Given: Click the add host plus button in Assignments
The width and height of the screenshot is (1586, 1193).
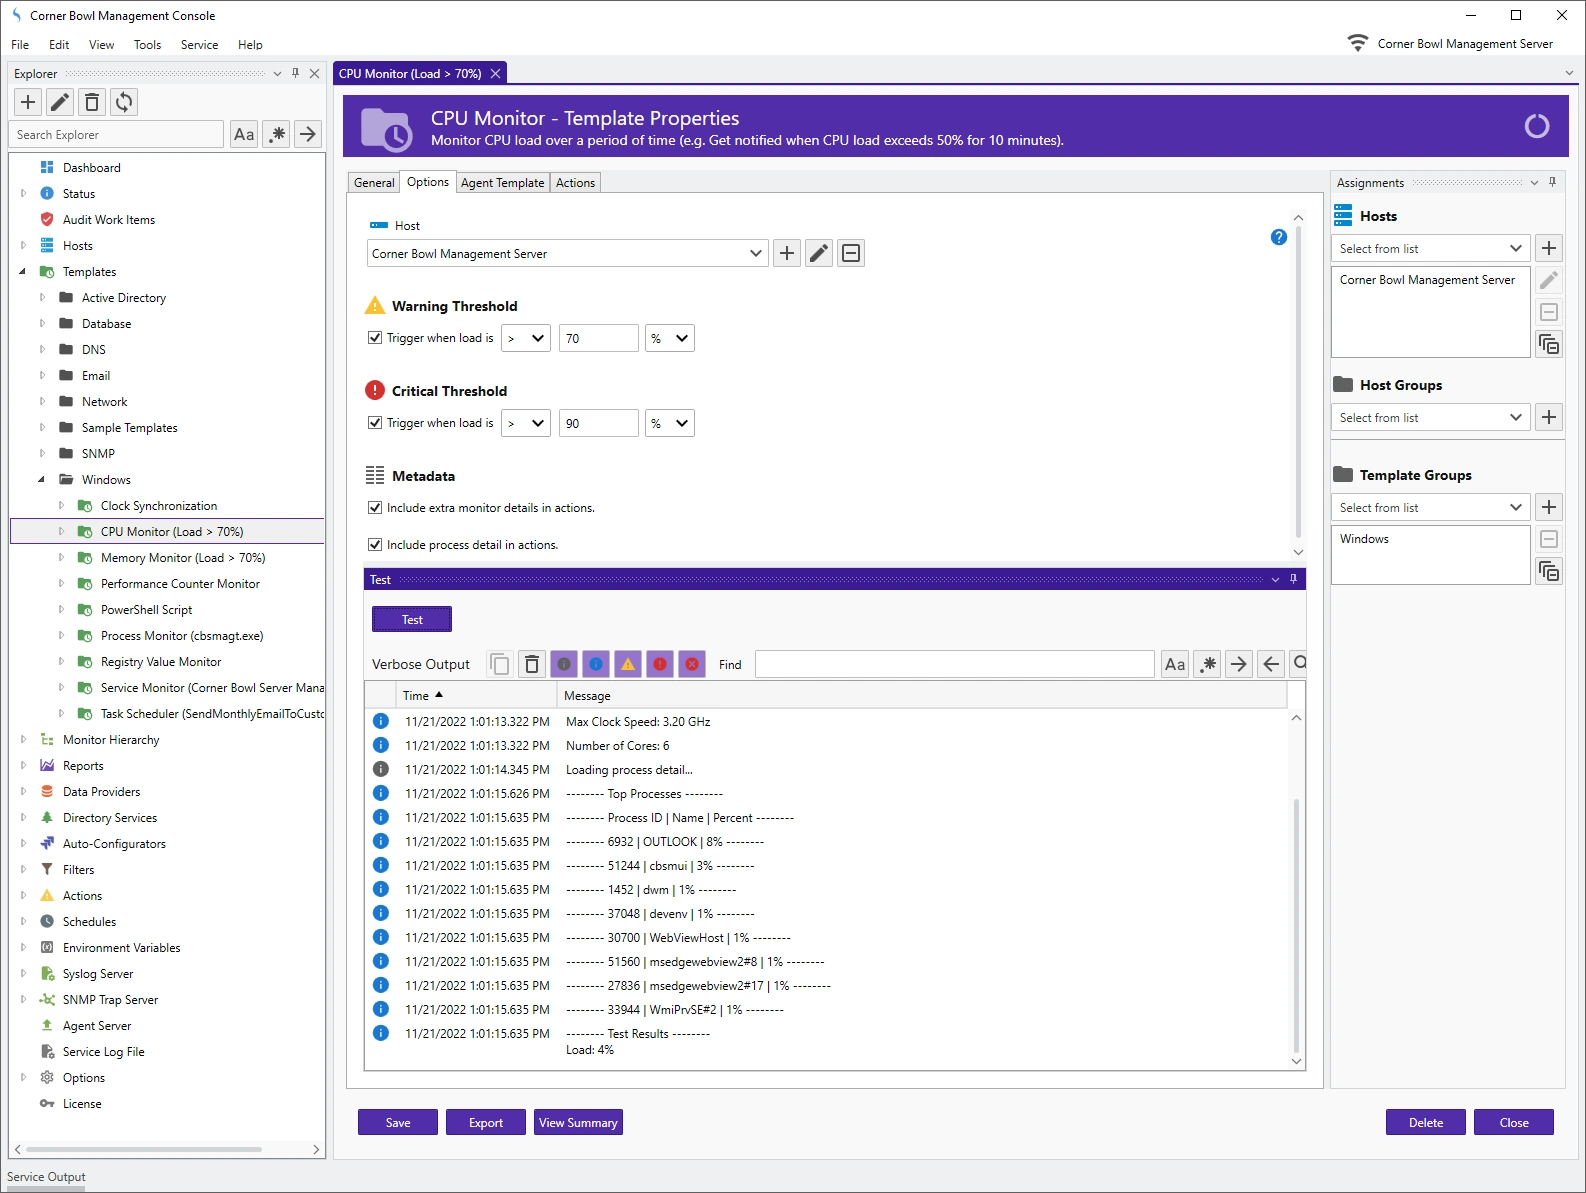Looking at the screenshot, I should point(1549,248).
